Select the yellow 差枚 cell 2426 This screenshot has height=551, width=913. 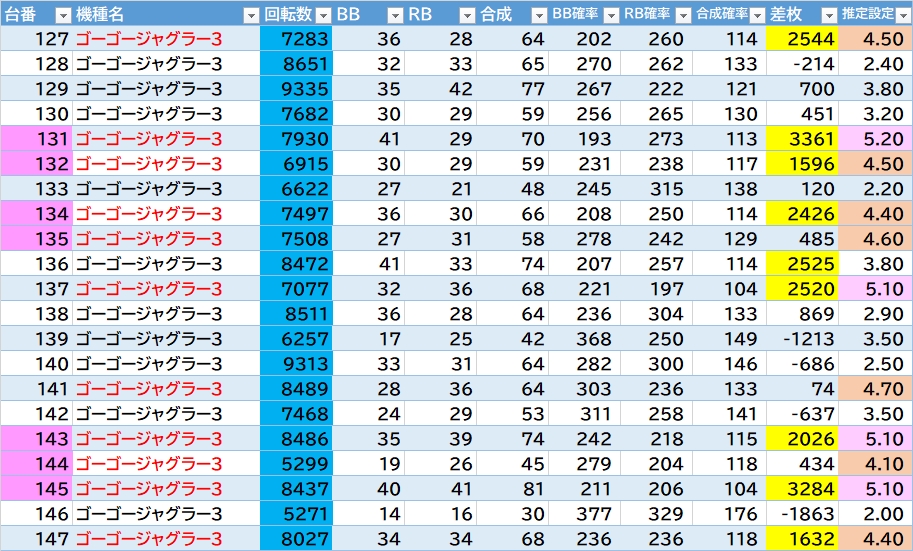[x=802, y=214]
